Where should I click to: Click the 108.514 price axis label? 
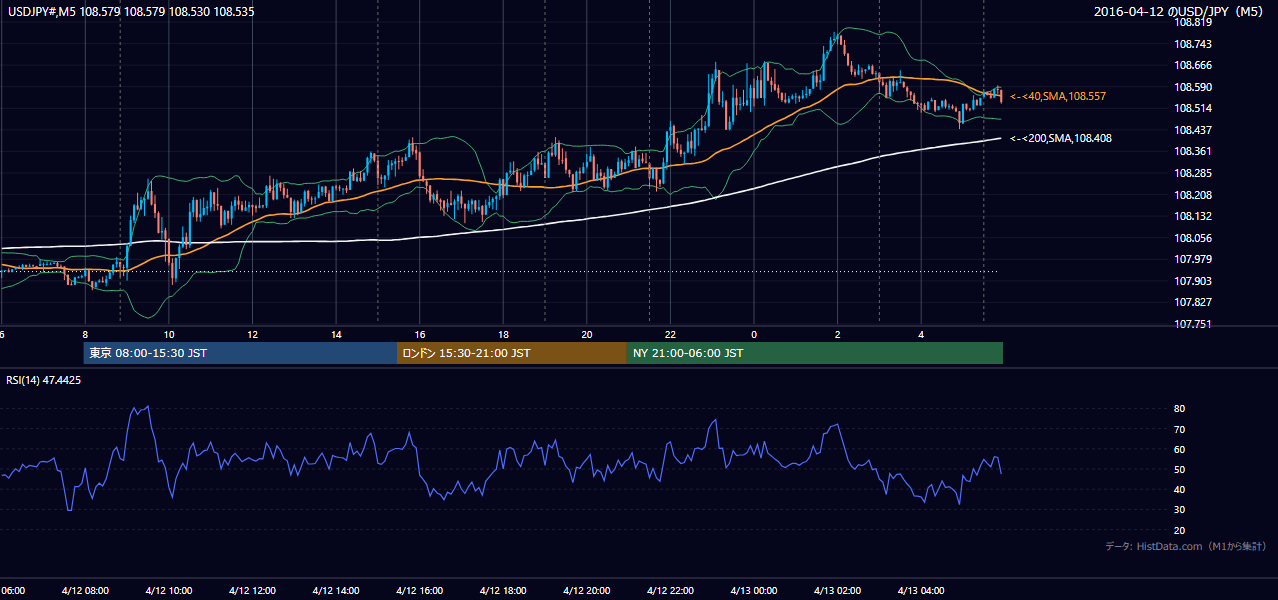pos(1194,108)
